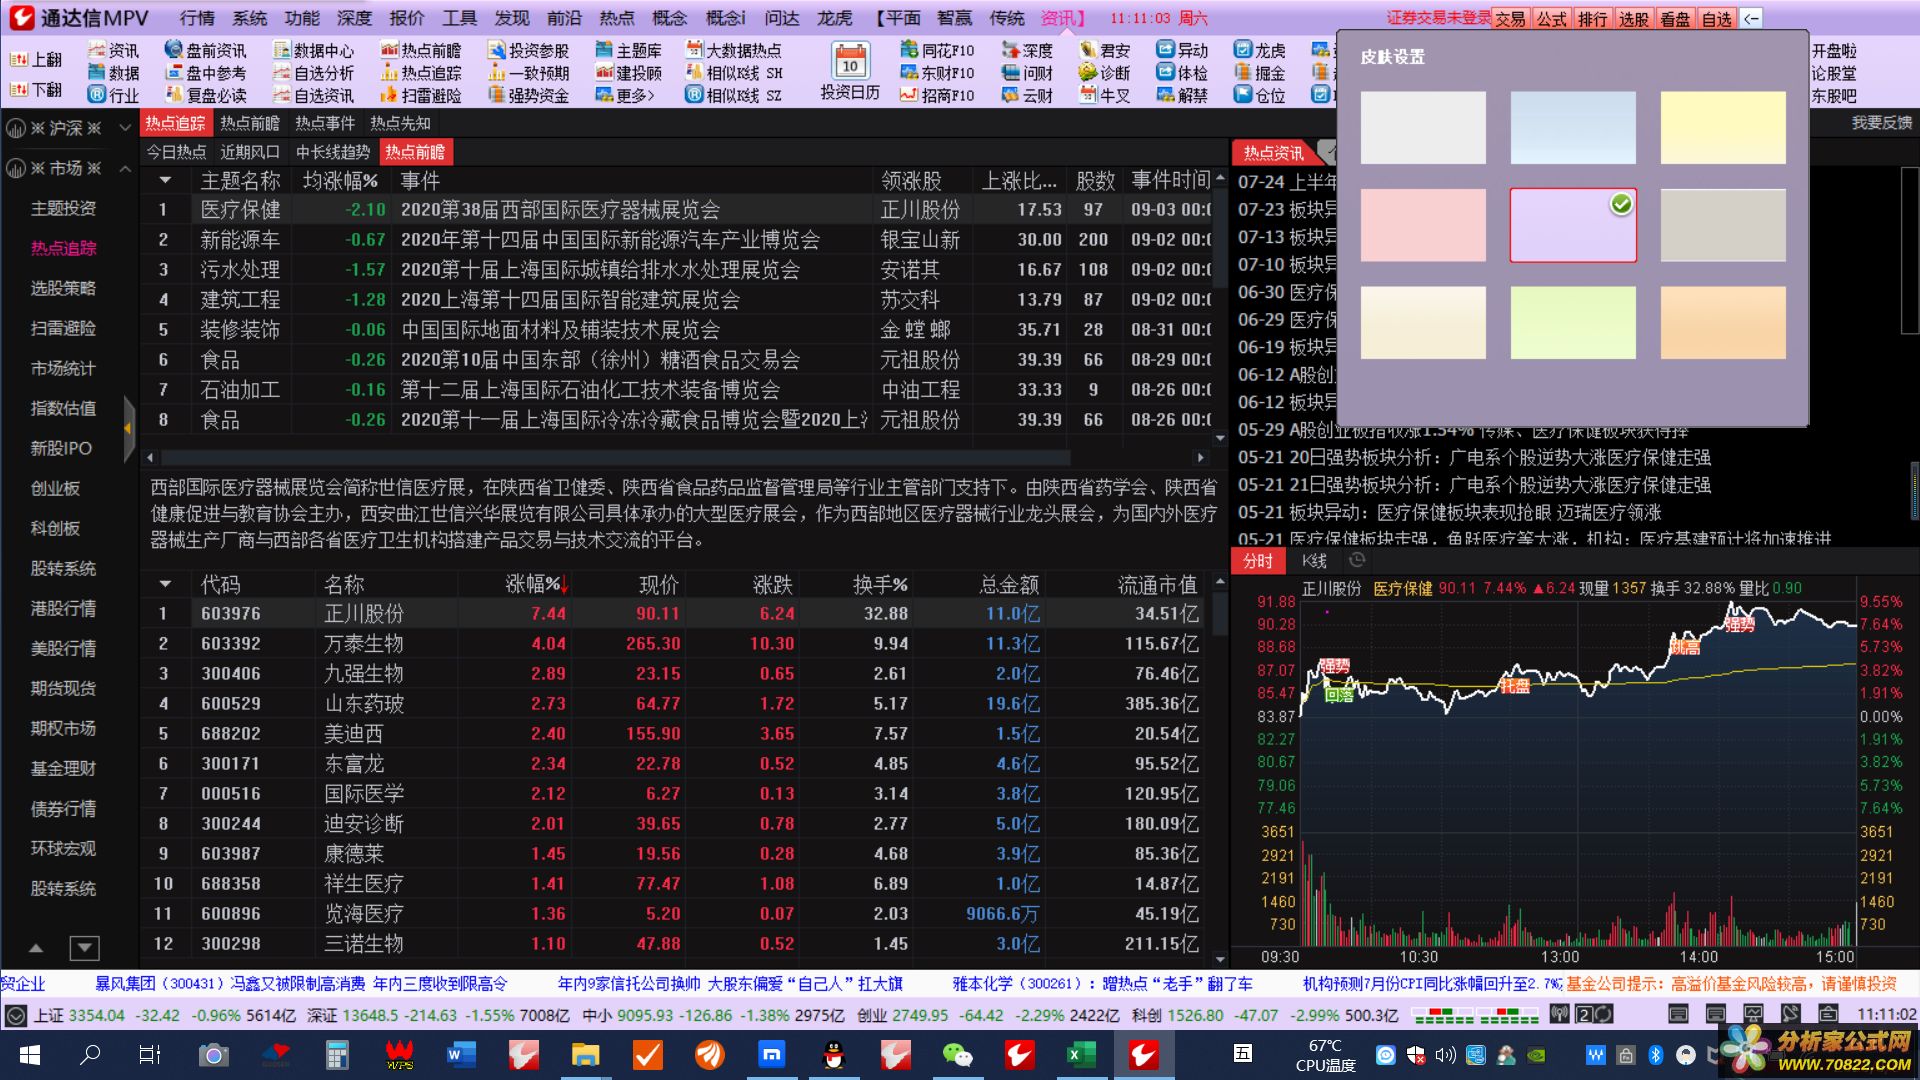The width and height of the screenshot is (1920, 1080).
Task: Switch to the 今日热点 sub-tab
Action: (176, 152)
